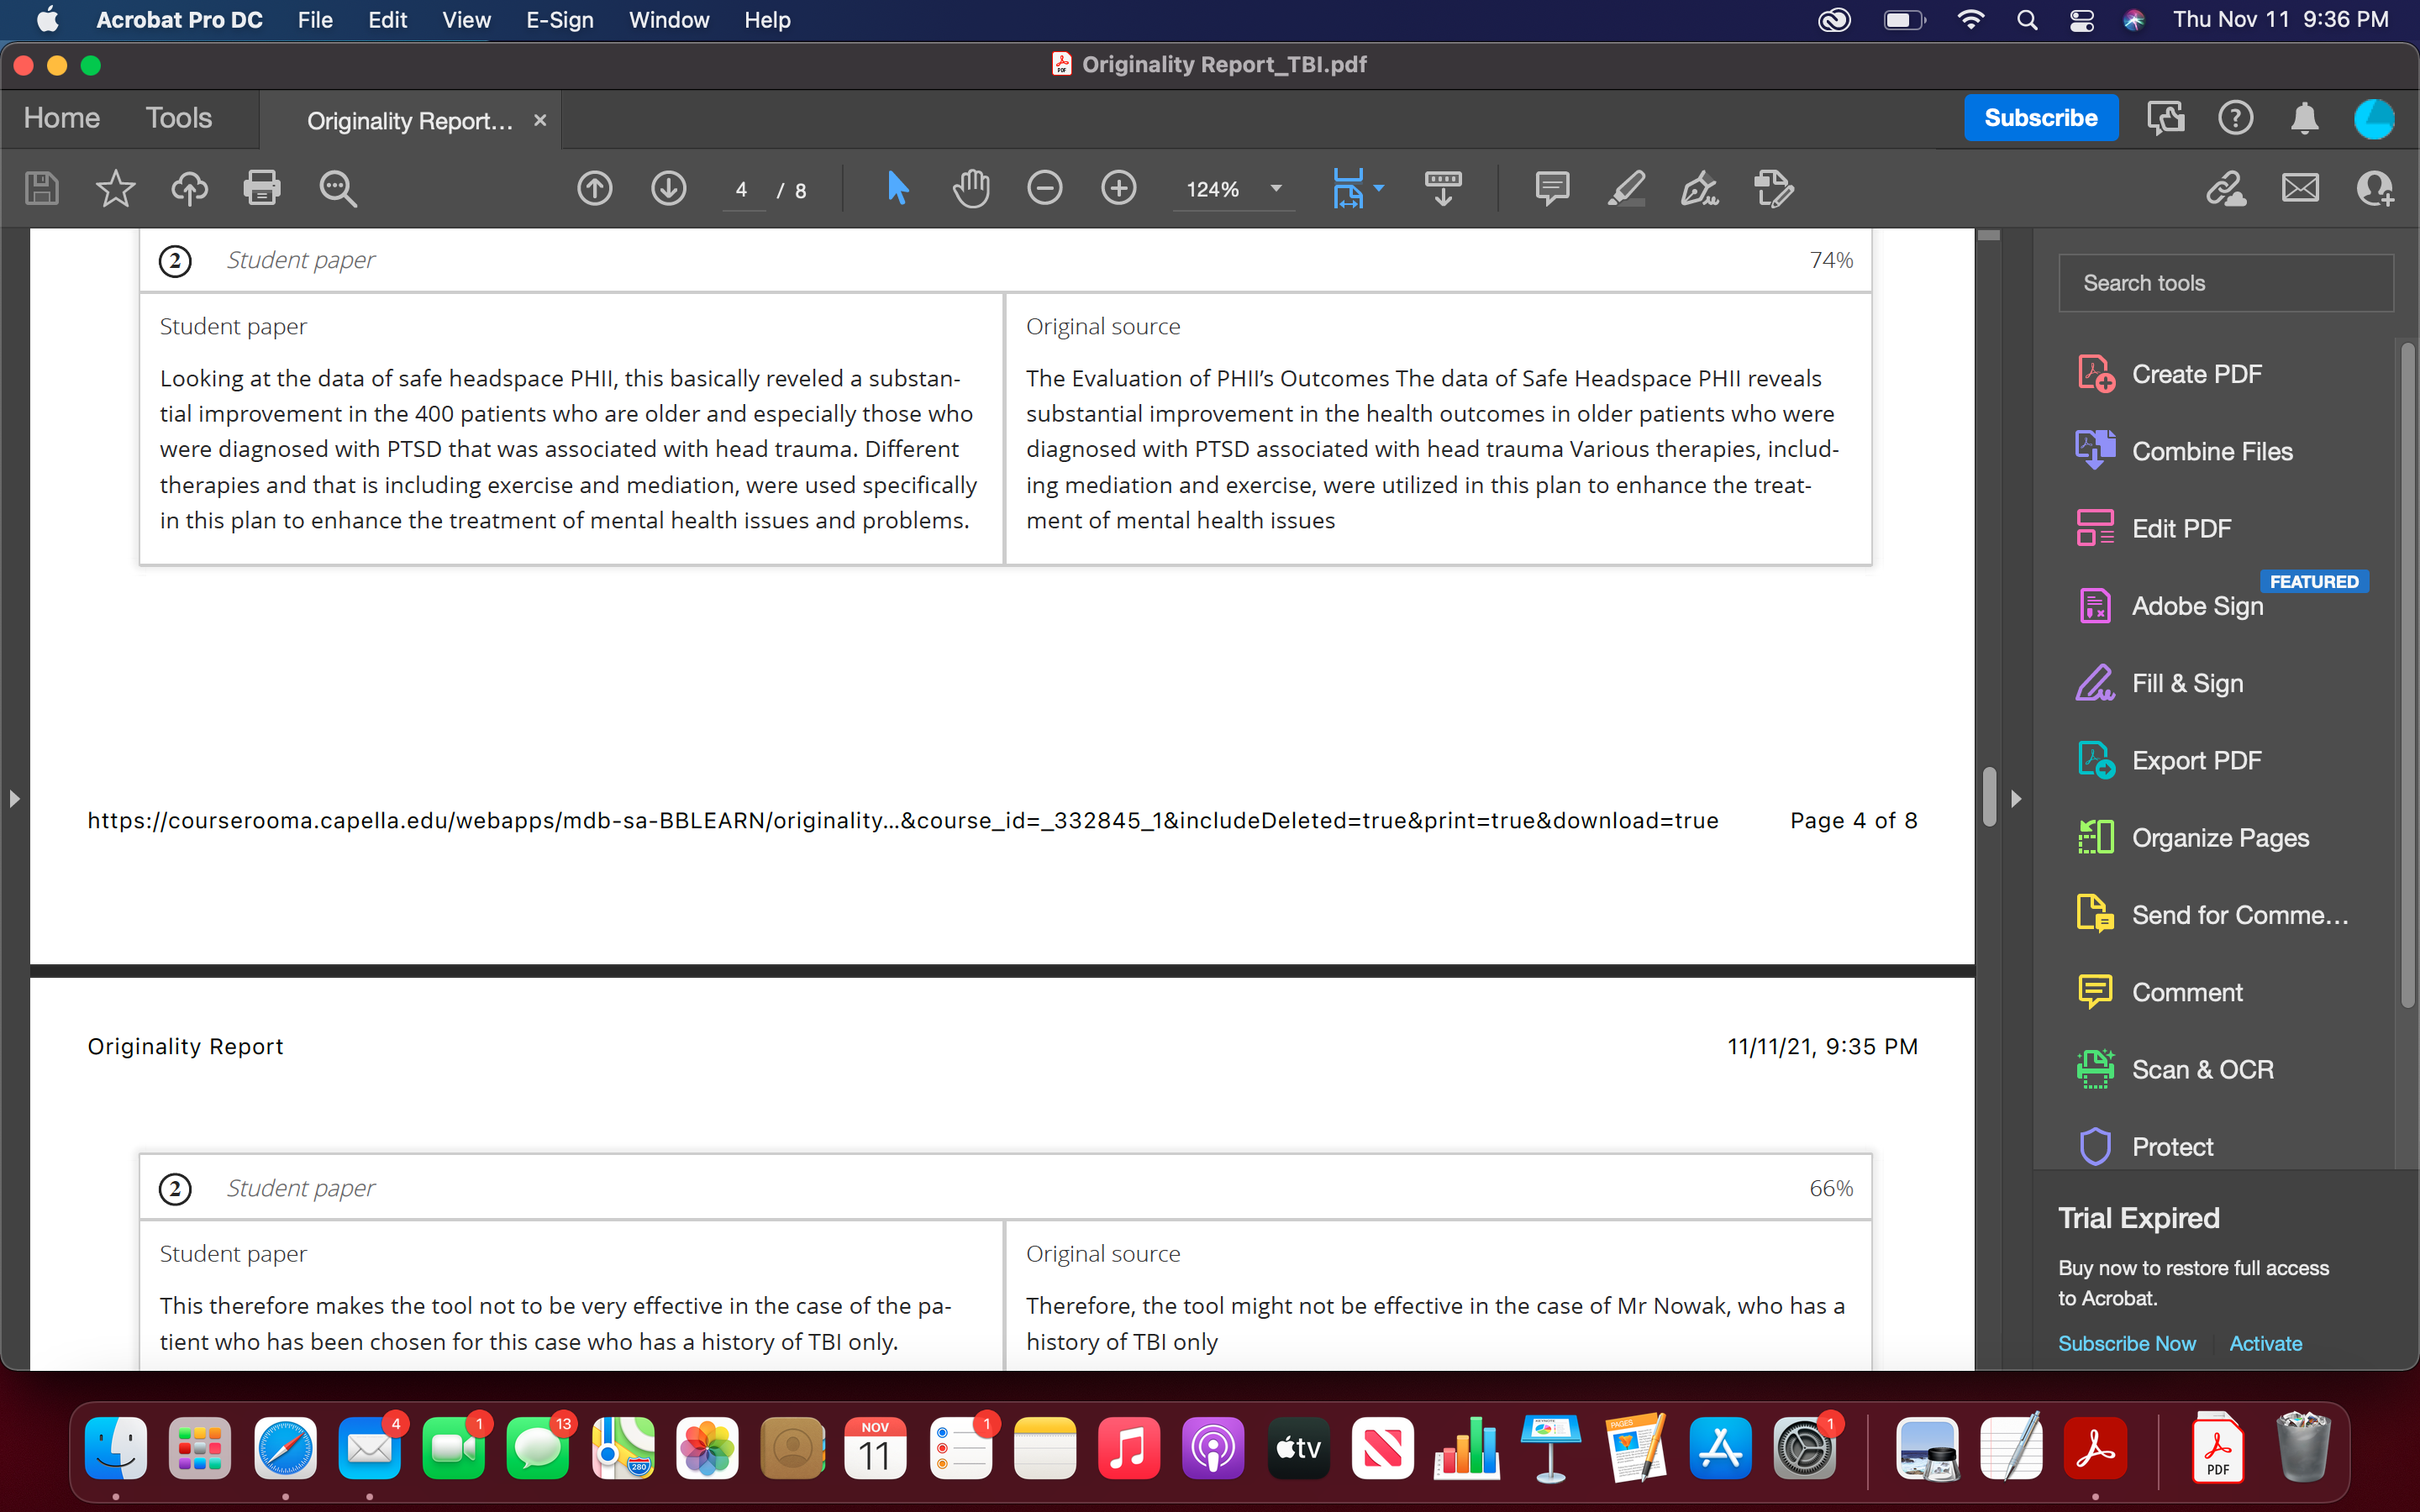This screenshot has width=2420, height=1512.
Task: Switch to the Tools tab
Action: [x=179, y=118]
